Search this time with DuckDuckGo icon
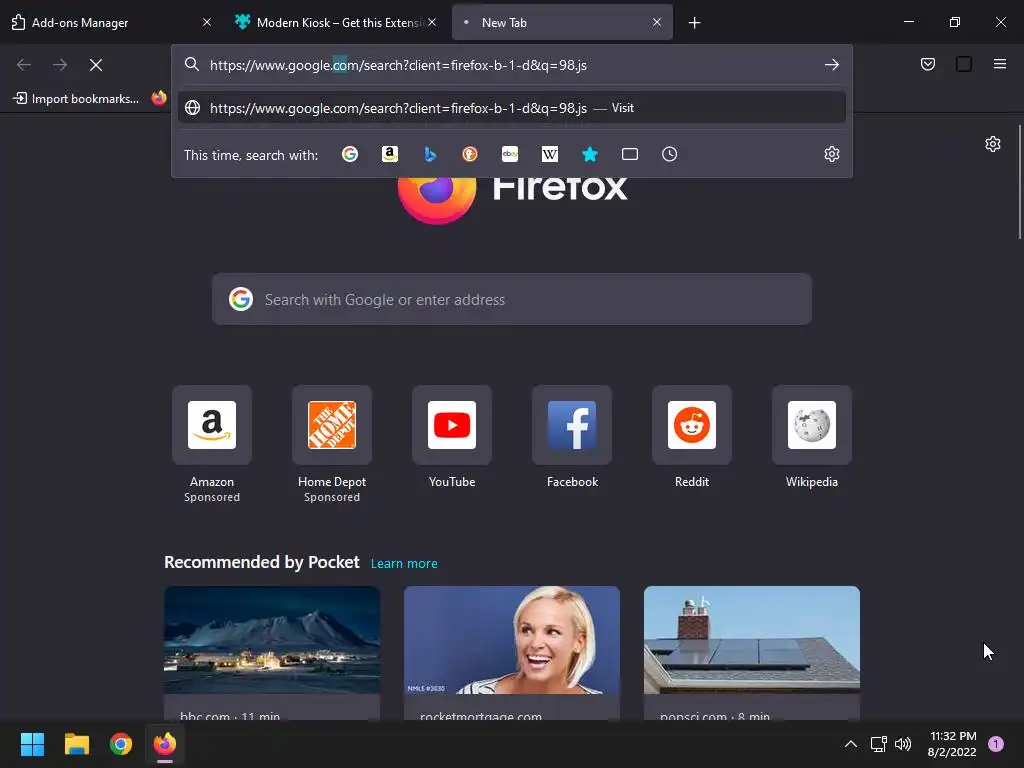 click(470, 154)
